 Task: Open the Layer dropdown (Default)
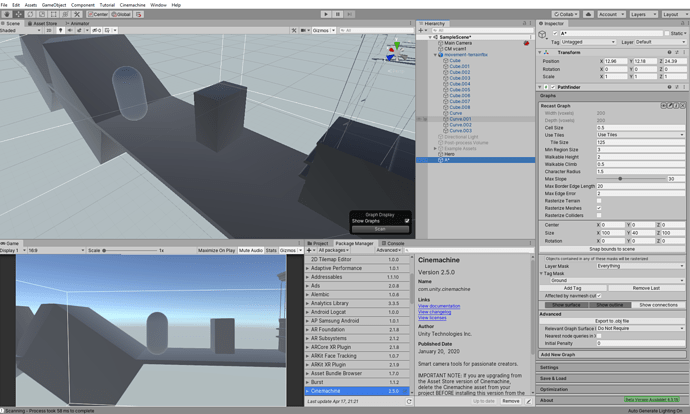click(660, 42)
